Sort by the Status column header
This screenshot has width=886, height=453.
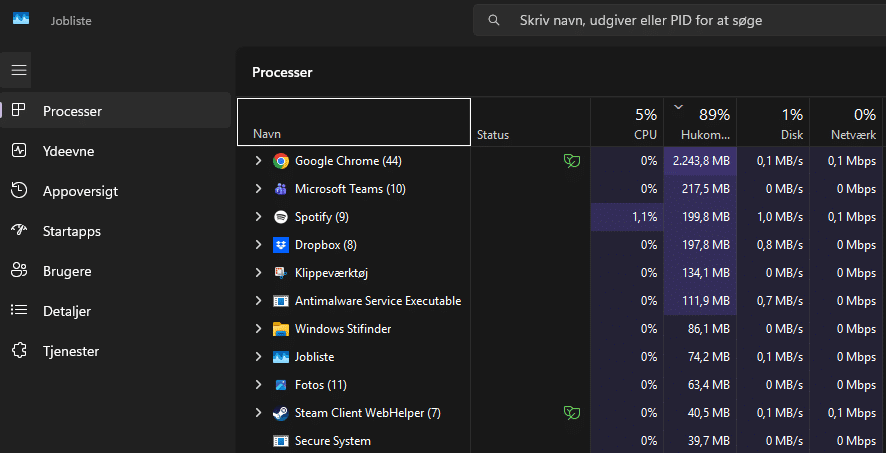531,122
